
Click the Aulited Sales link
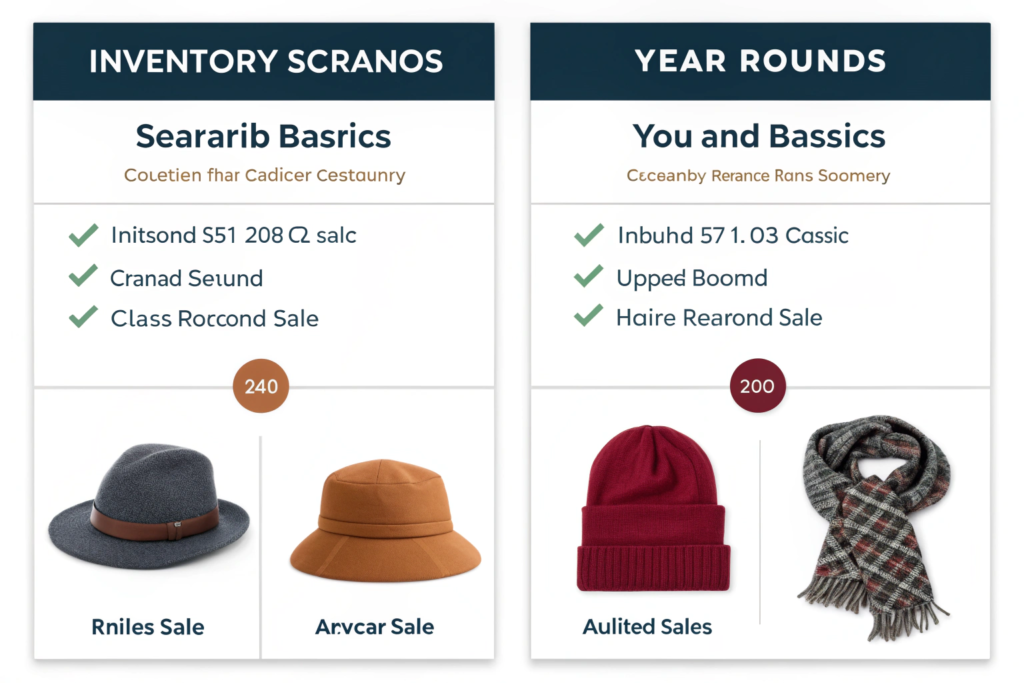648,628
